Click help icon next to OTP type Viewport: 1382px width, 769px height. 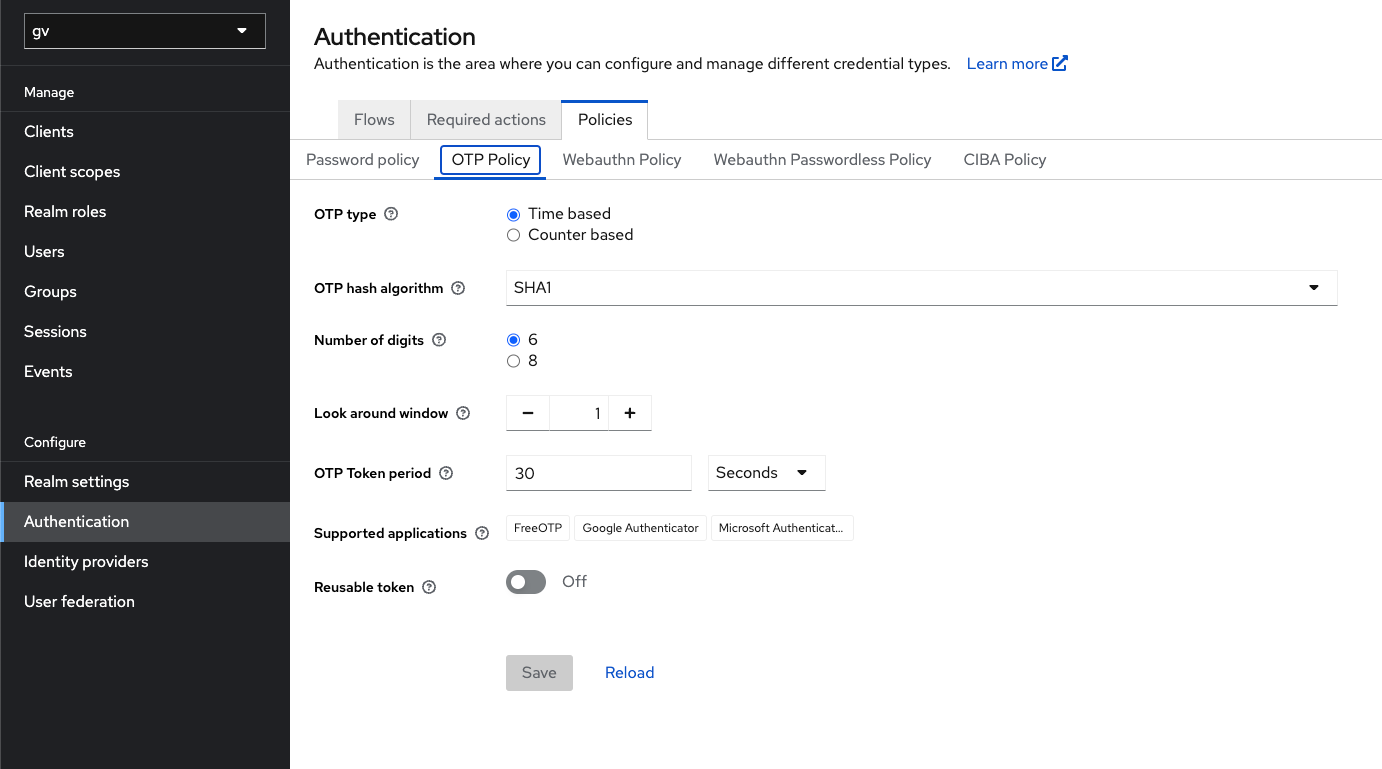click(x=391, y=214)
